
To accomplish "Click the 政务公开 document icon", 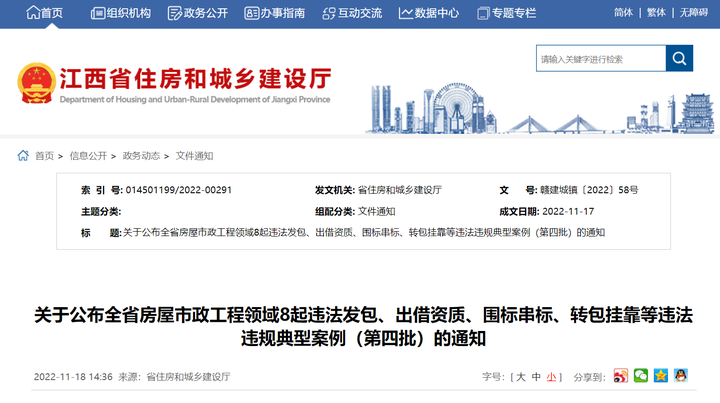I will [x=174, y=14].
